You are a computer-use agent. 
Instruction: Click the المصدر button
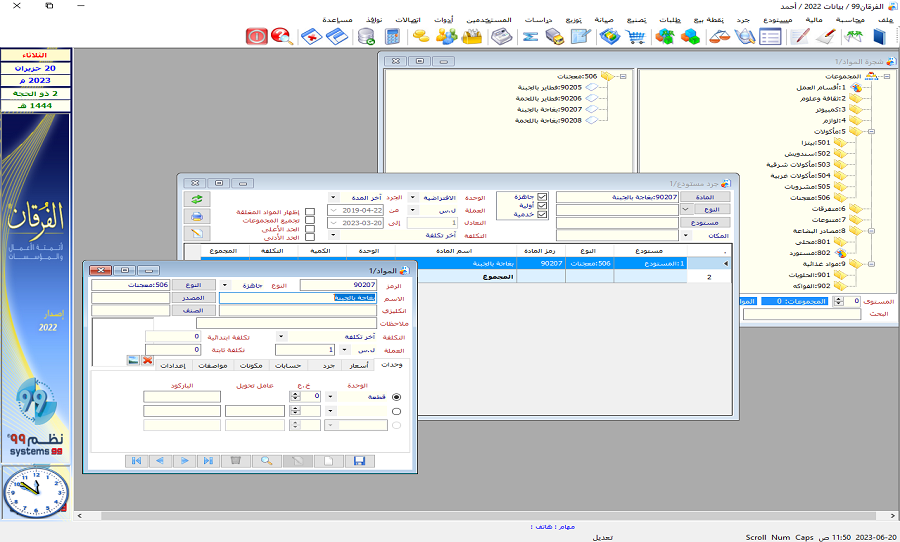[x=192, y=298]
